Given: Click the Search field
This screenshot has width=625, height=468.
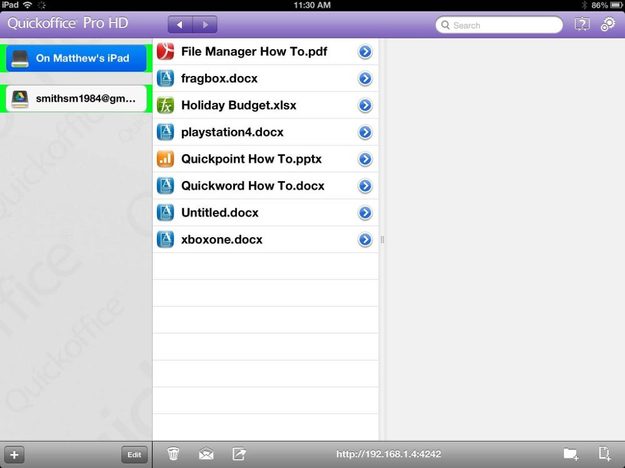Looking at the screenshot, I should pos(499,25).
